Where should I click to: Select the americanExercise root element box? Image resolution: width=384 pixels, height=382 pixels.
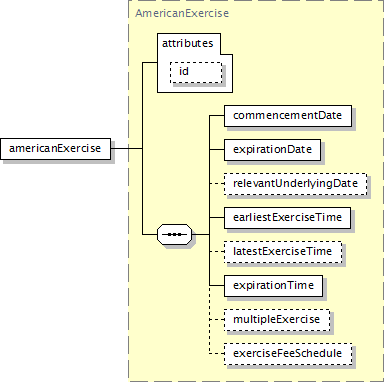click(x=55, y=149)
